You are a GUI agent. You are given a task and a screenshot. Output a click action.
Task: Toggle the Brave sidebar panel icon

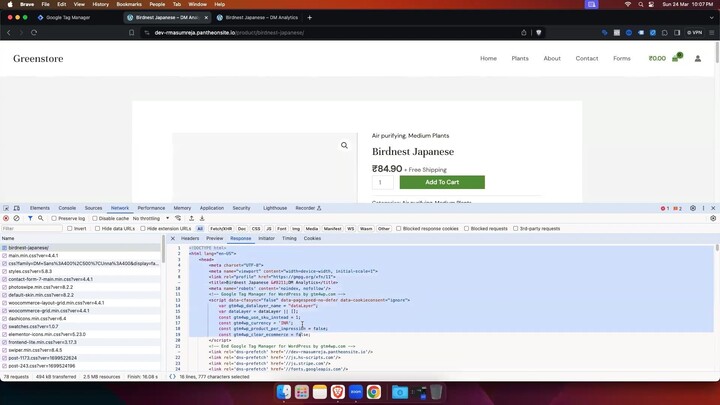677,33
